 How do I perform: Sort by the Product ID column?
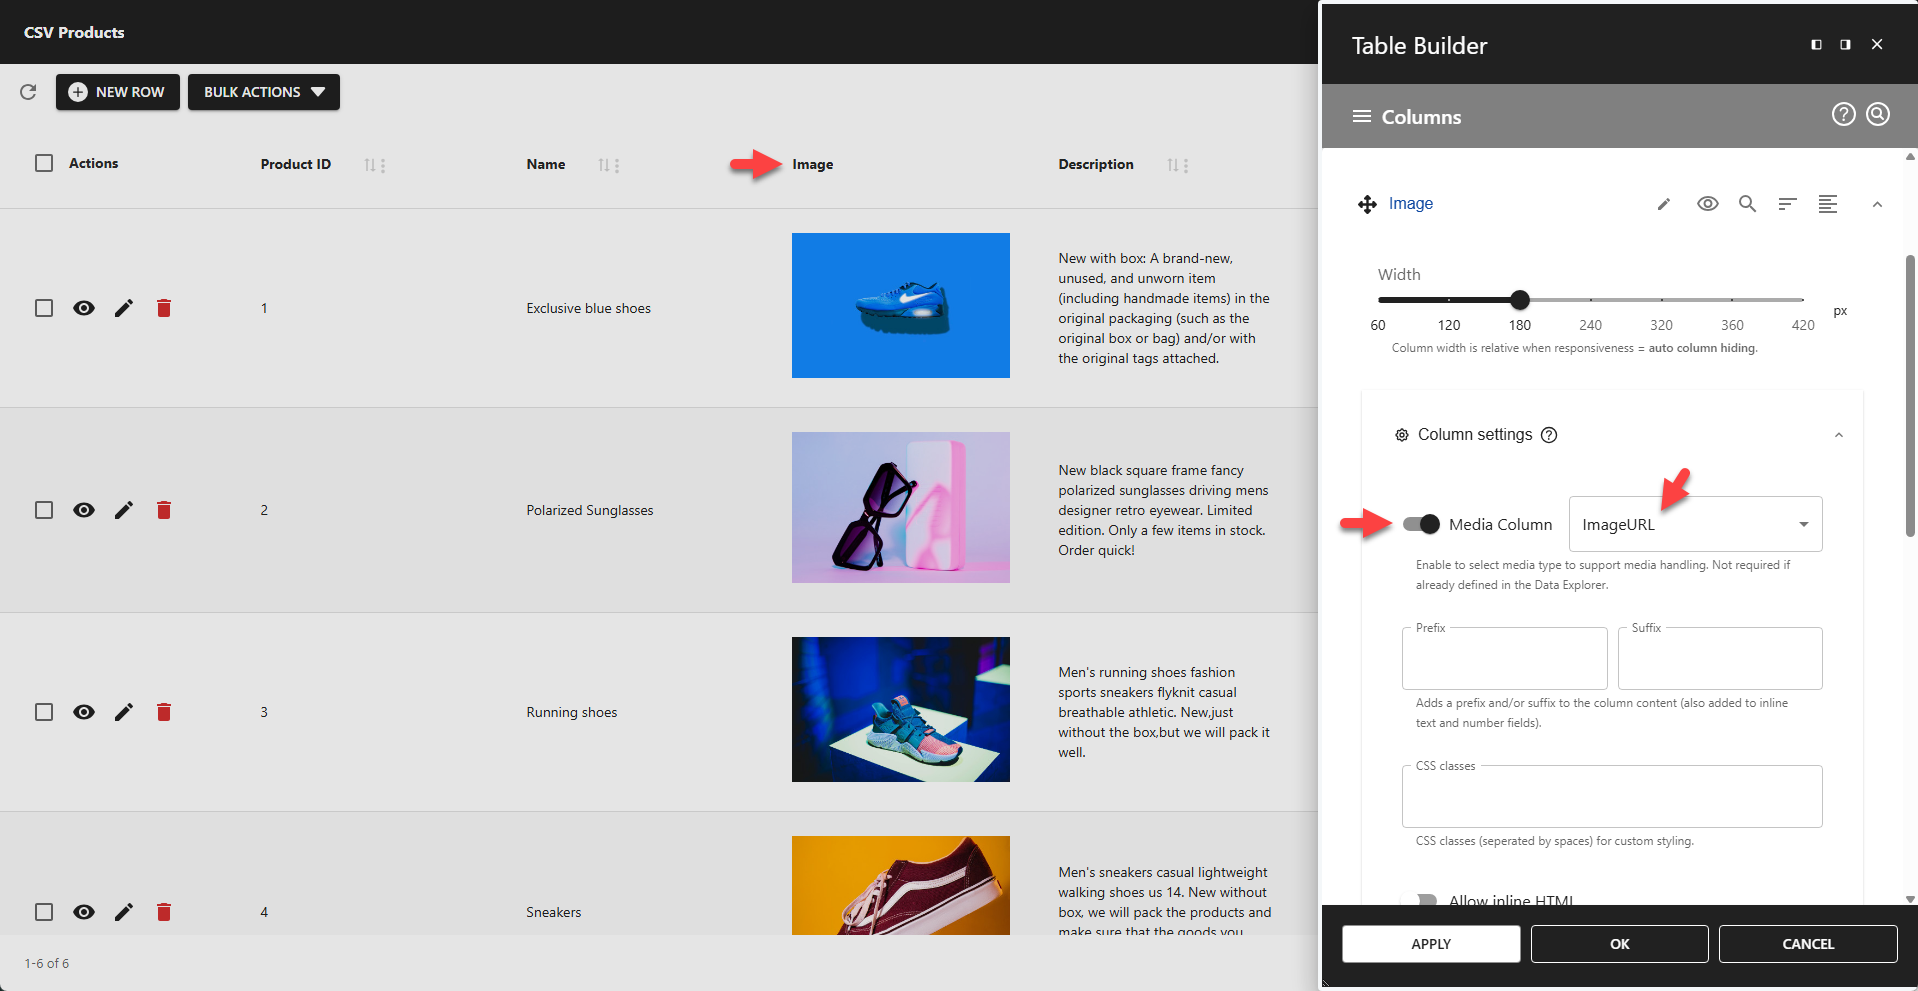click(x=370, y=165)
